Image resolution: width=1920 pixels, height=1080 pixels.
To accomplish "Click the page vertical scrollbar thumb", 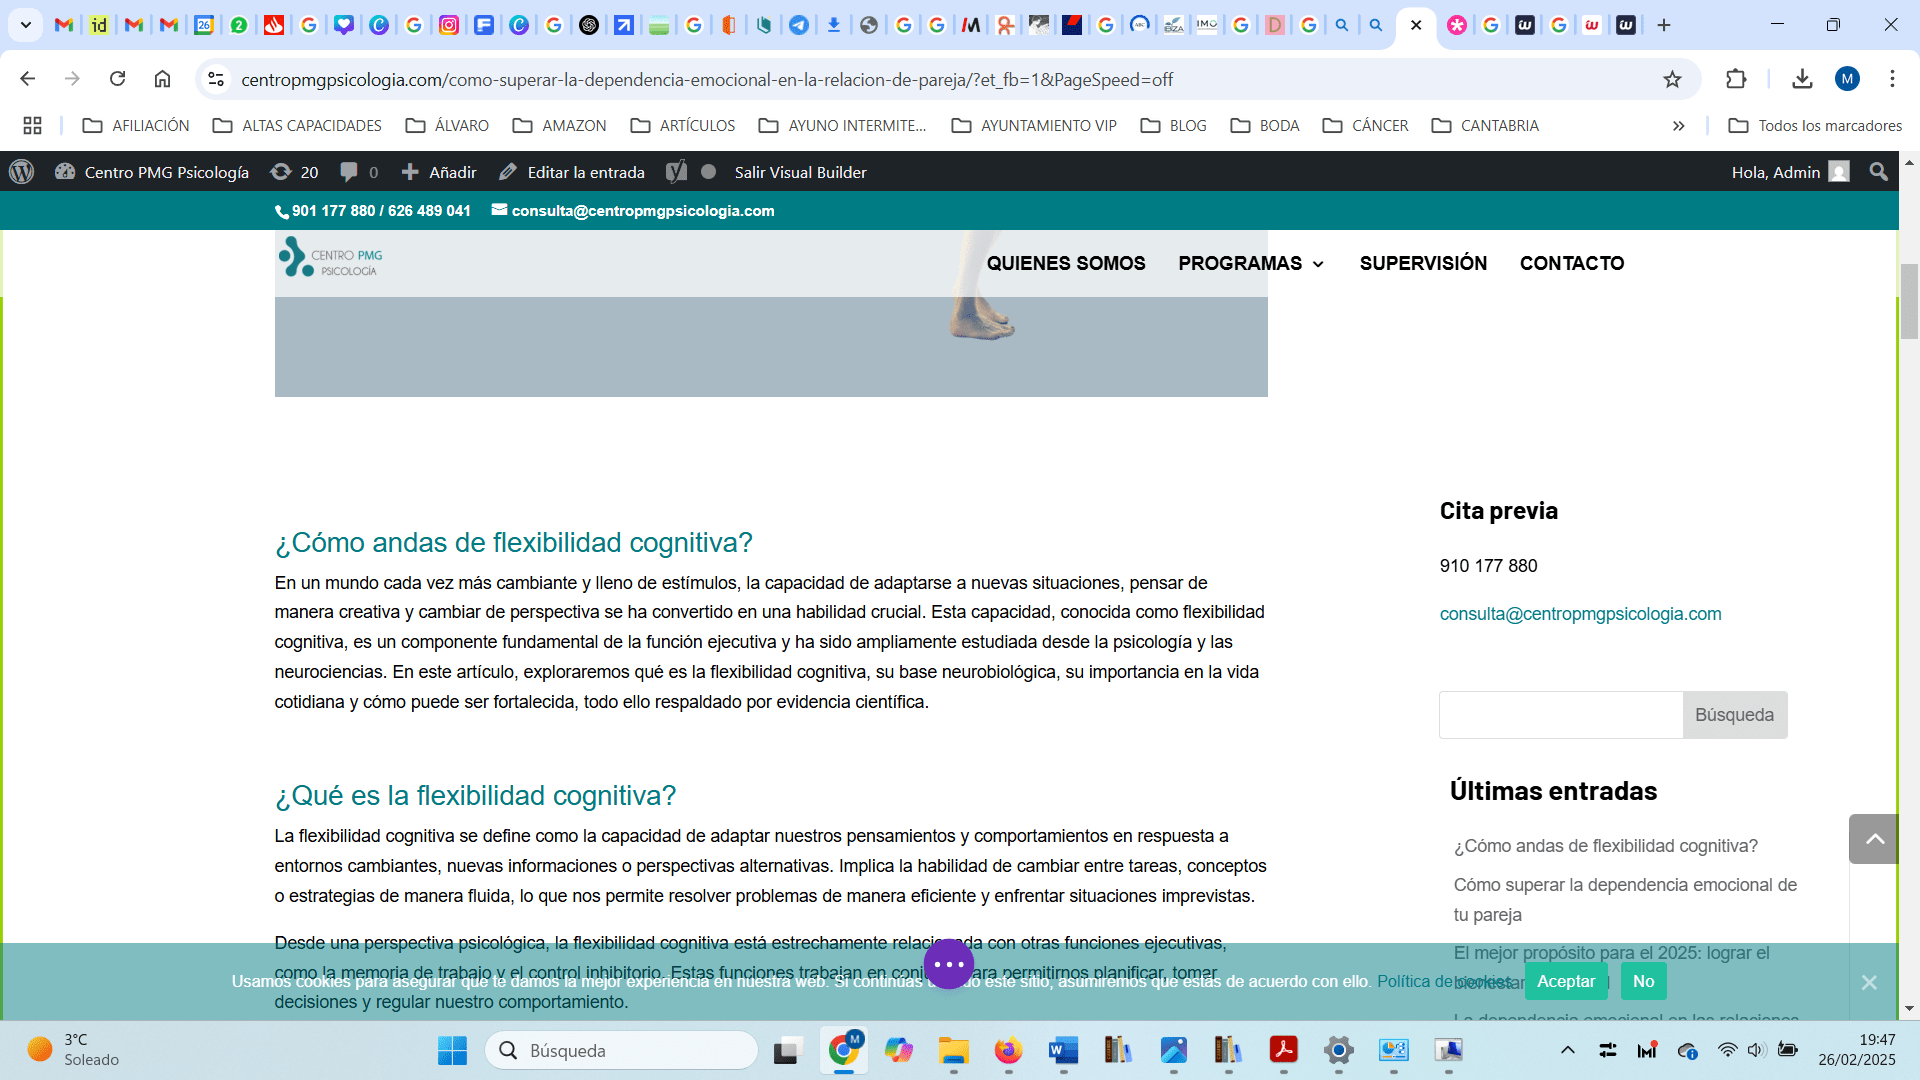I will (x=1909, y=302).
